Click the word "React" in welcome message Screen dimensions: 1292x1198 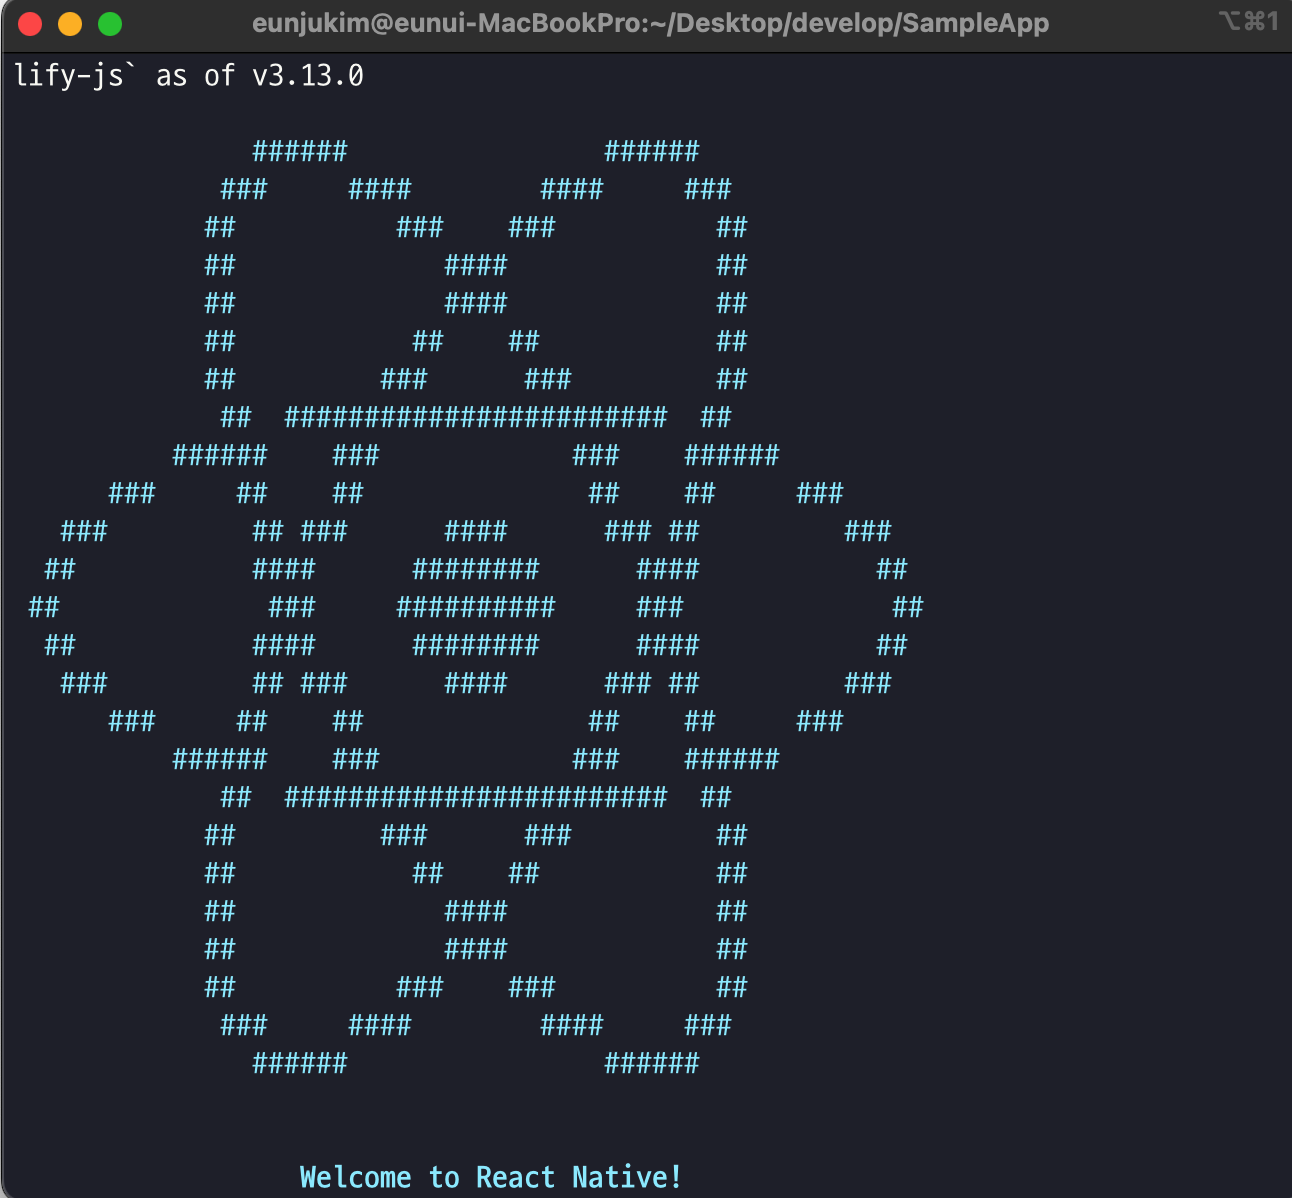tap(515, 1177)
